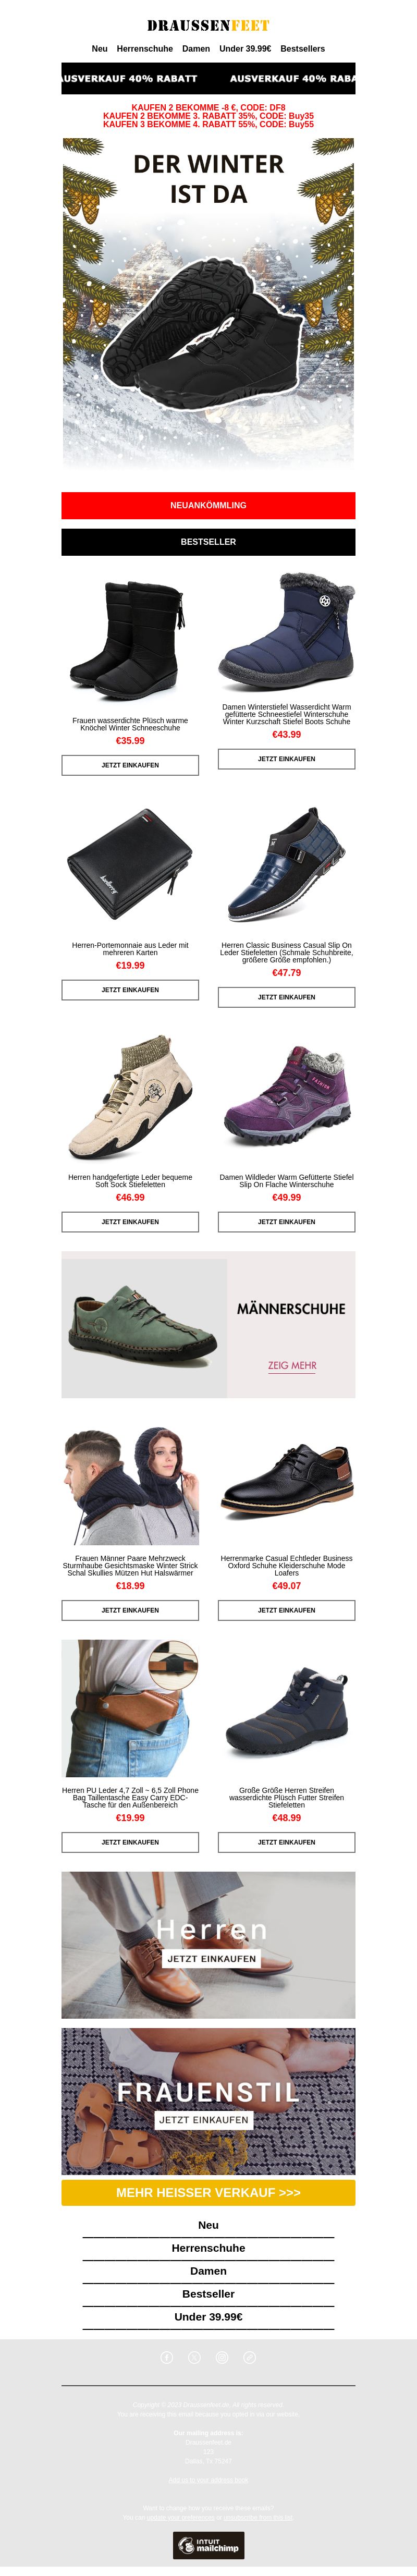
Task: Click JETZT EINKAUFEN under the €43.99 boots
Action: 286,759
